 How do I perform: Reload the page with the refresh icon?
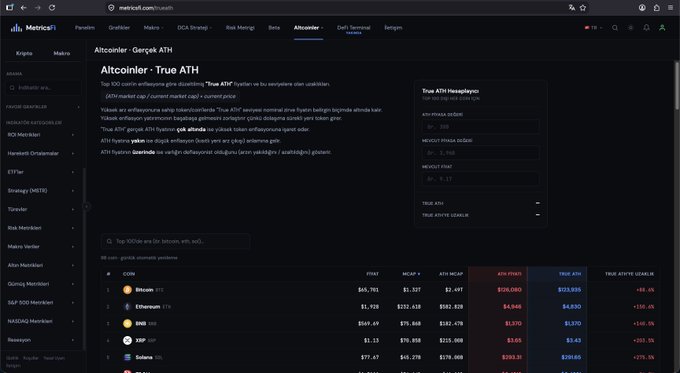tap(52, 8)
